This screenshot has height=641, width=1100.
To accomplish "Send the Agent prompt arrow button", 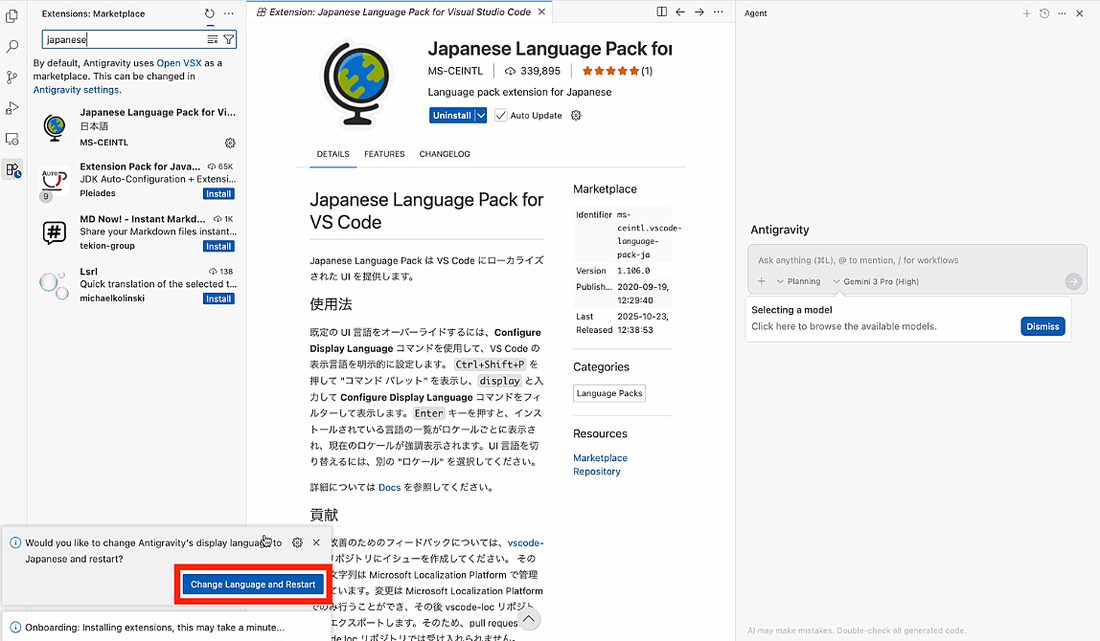I will (x=1073, y=281).
